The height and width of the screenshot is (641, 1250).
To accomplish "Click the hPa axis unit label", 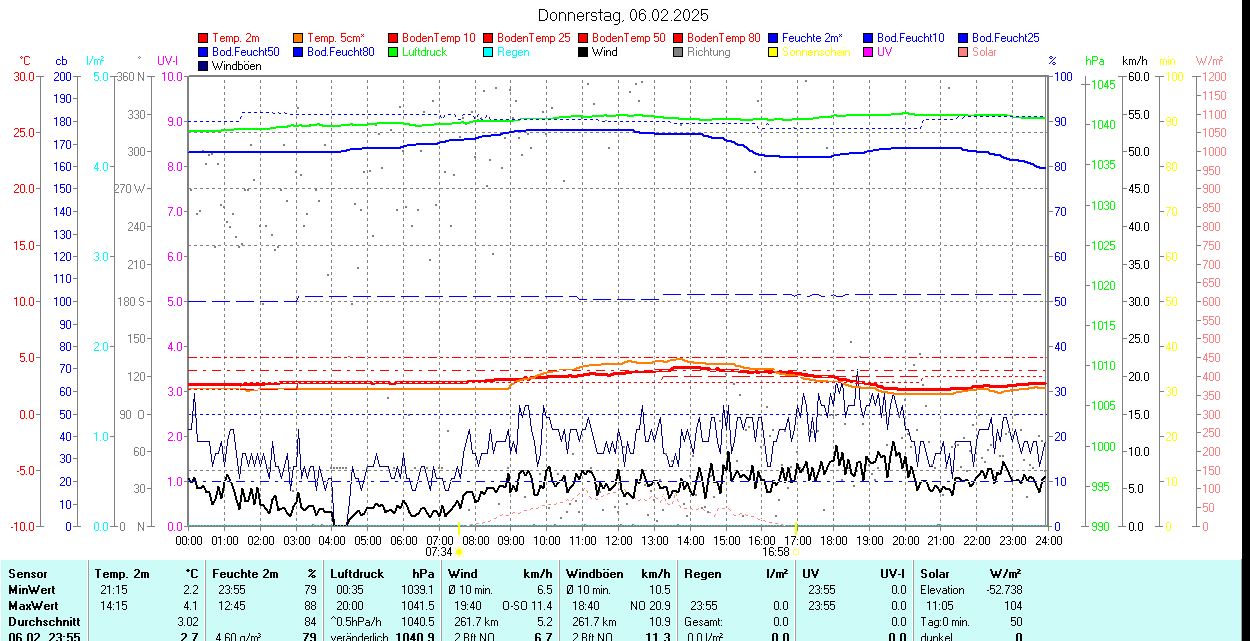I will pos(1095,60).
